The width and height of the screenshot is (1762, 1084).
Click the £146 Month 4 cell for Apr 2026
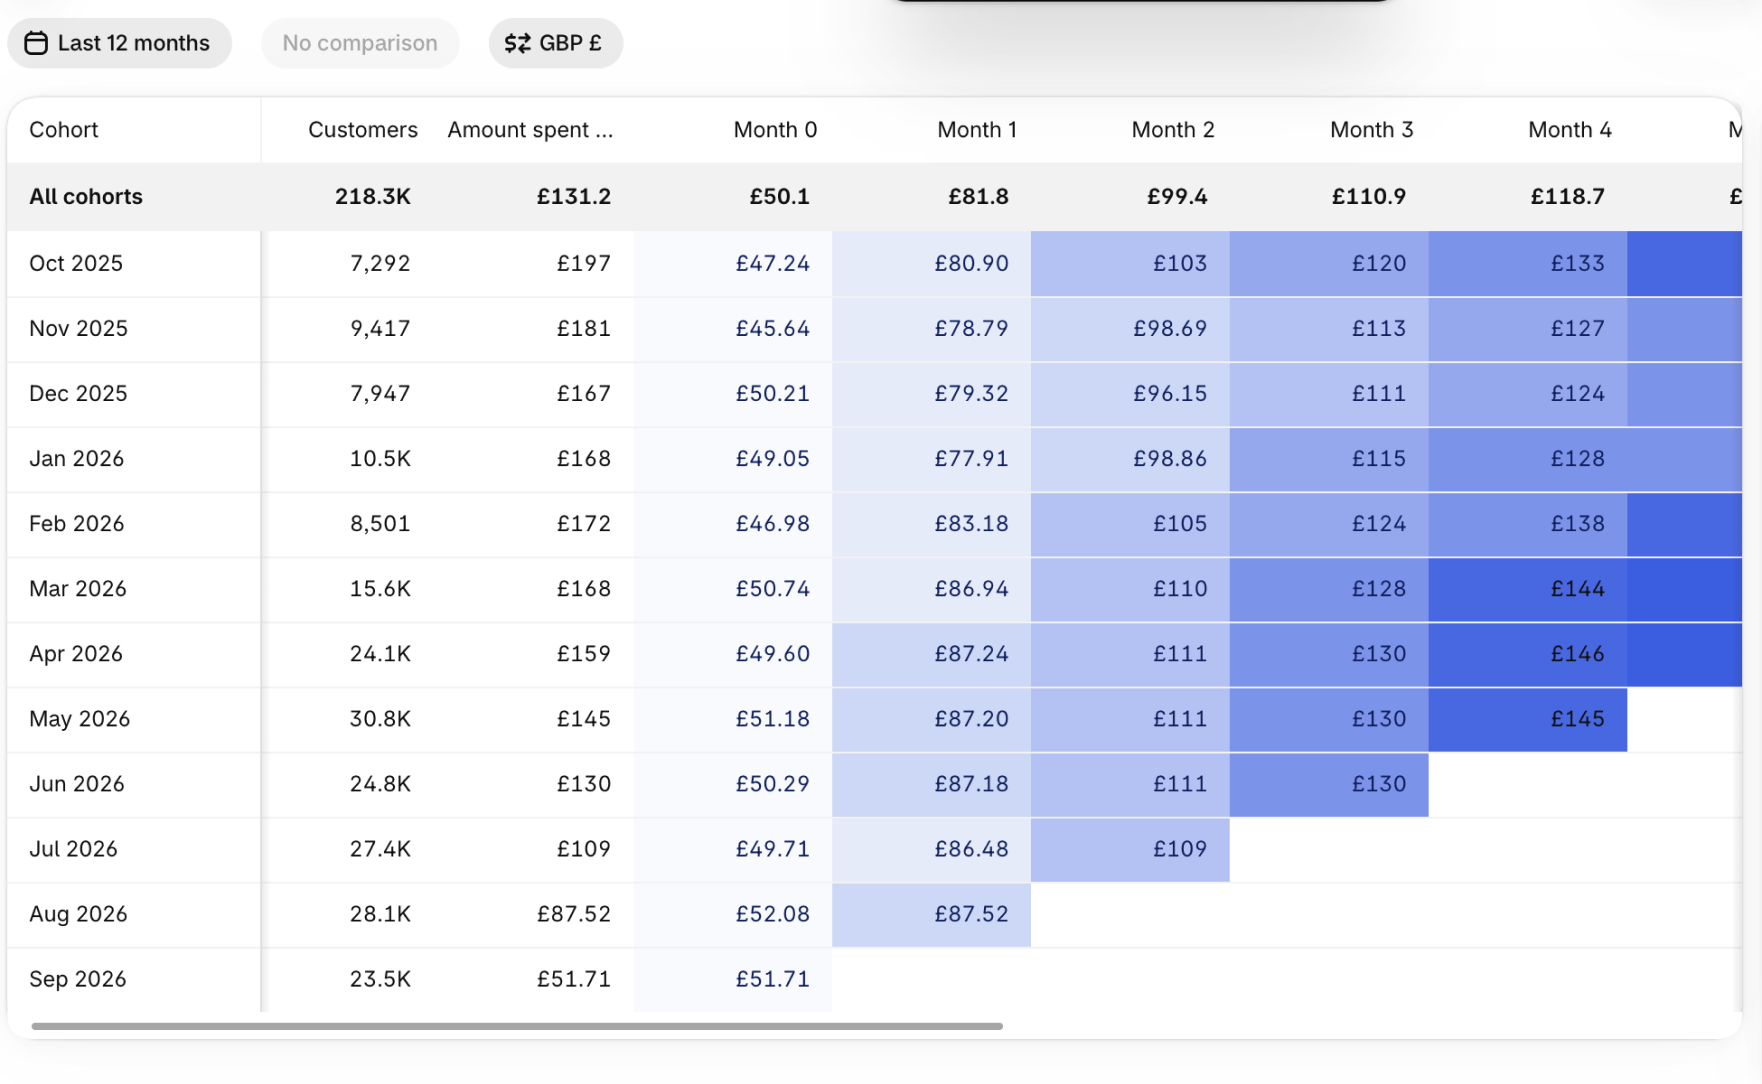pos(1528,654)
